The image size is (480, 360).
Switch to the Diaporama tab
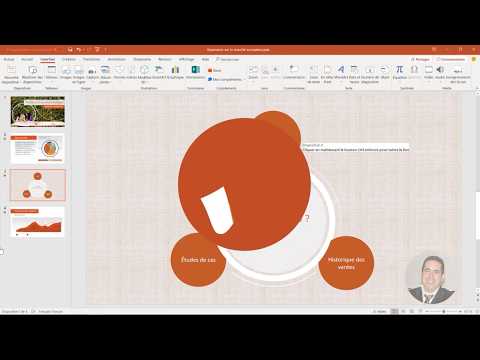pyautogui.click(x=142, y=59)
